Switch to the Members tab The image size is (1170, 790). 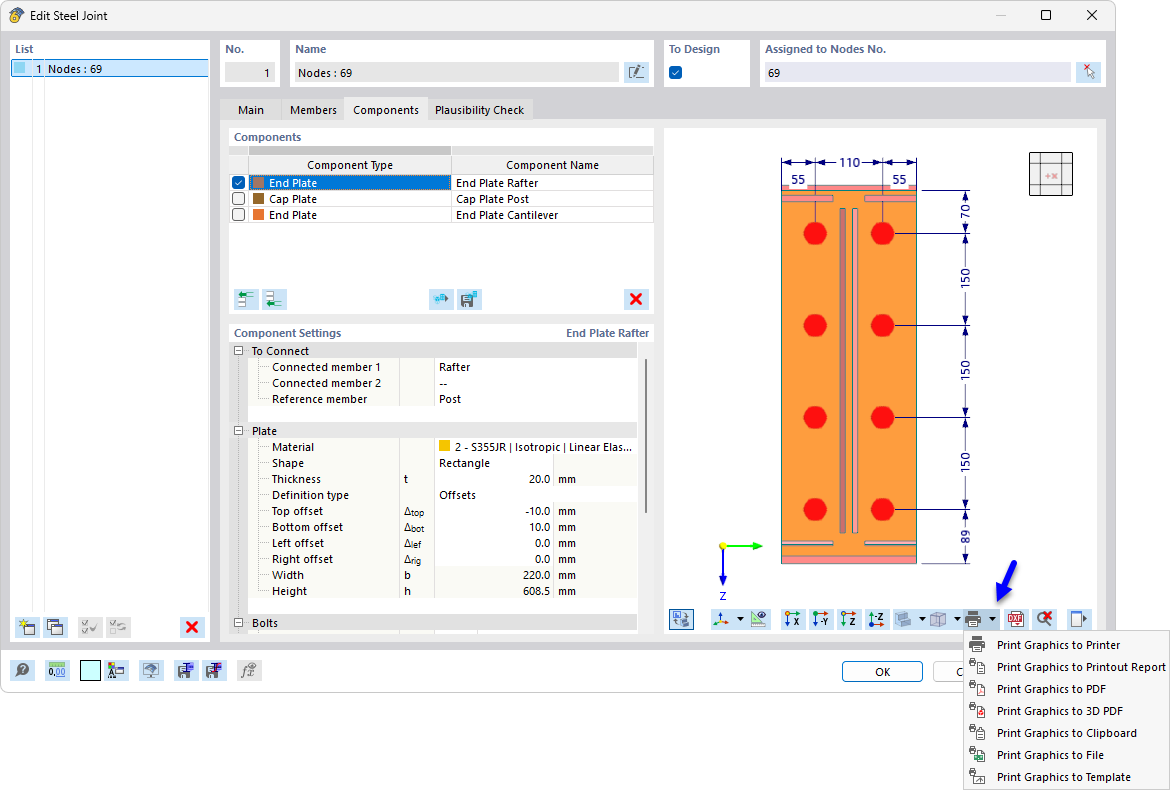click(x=313, y=110)
